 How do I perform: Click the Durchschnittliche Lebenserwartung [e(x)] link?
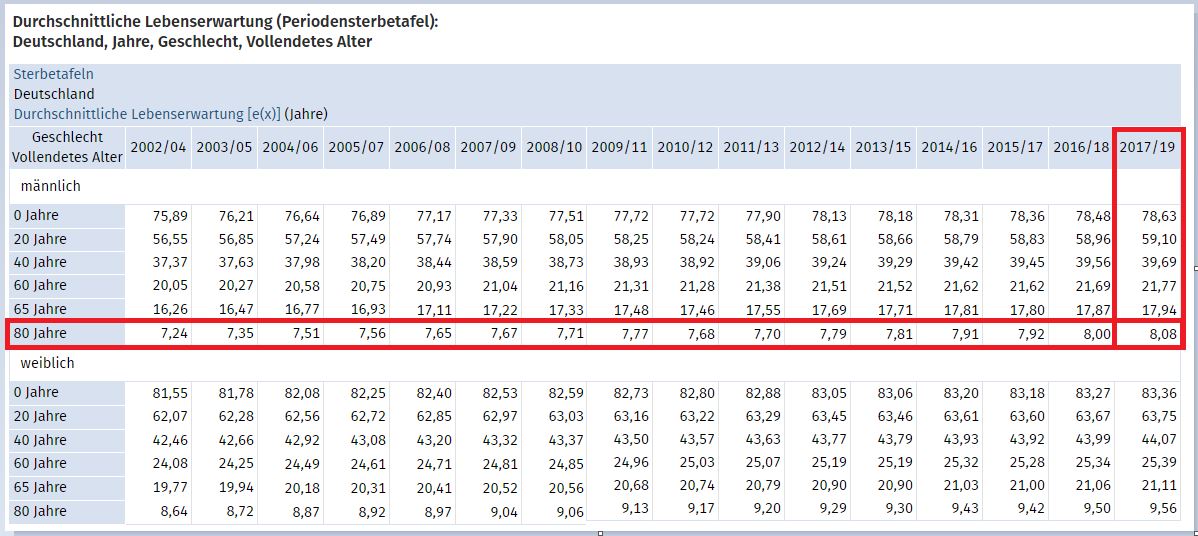tap(147, 114)
